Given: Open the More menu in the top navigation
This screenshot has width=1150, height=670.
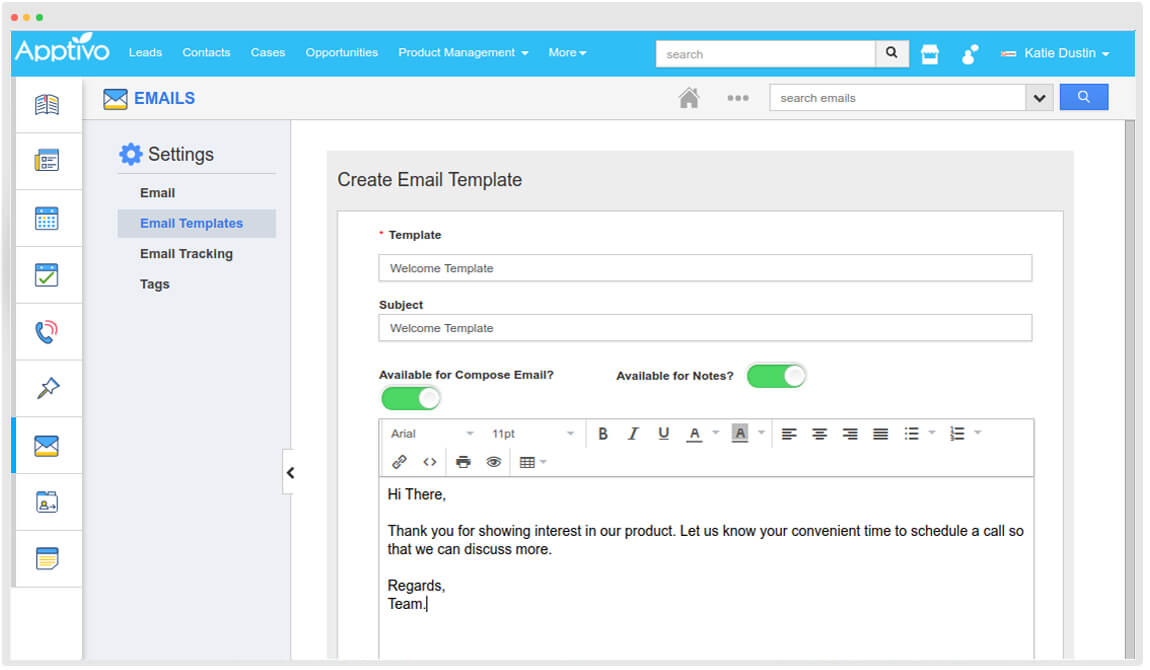Looking at the screenshot, I should (567, 52).
